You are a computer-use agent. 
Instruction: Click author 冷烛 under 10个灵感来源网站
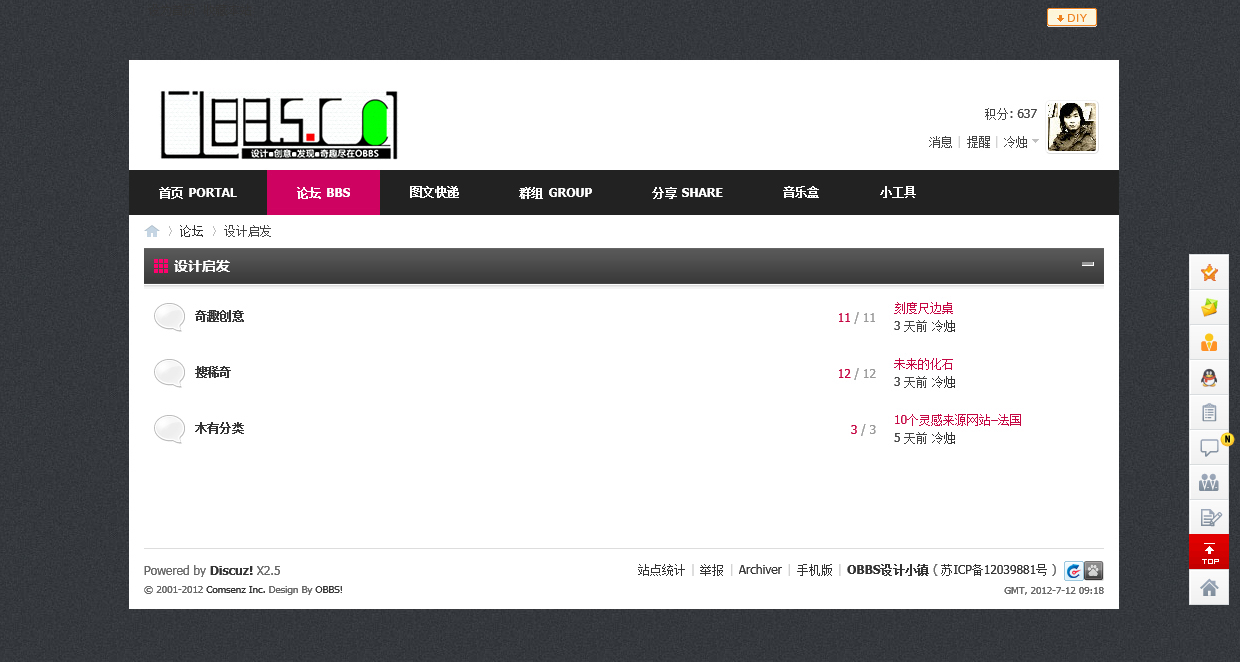[944, 438]
